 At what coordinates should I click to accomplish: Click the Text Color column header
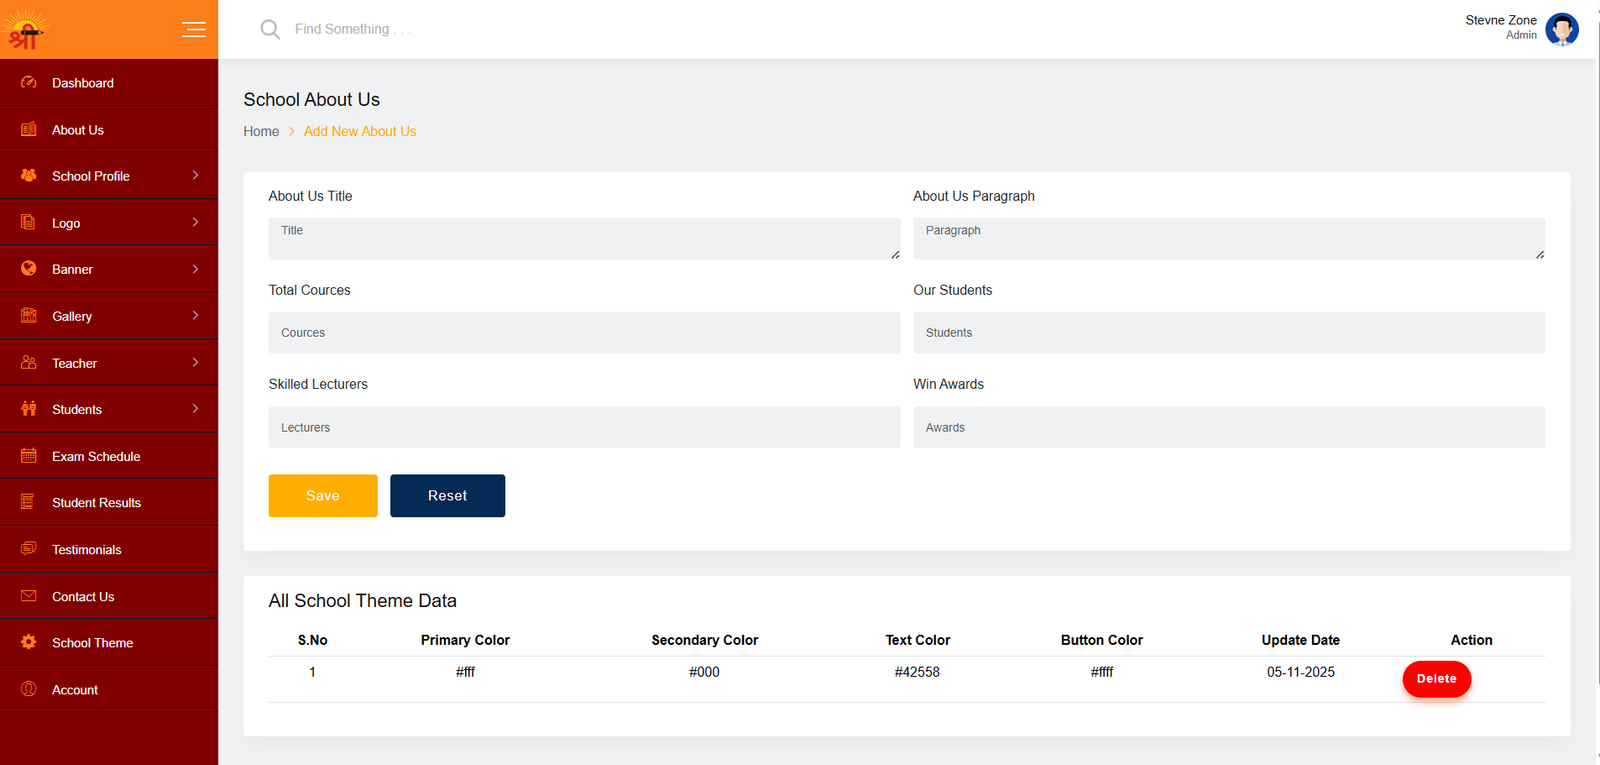pyautogui.click(x=918, y=640)
